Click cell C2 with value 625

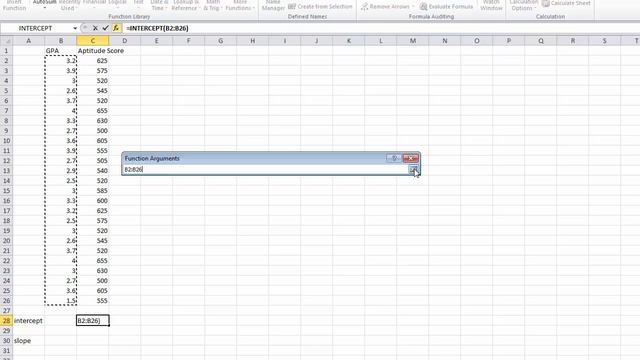tap(93, 60)
